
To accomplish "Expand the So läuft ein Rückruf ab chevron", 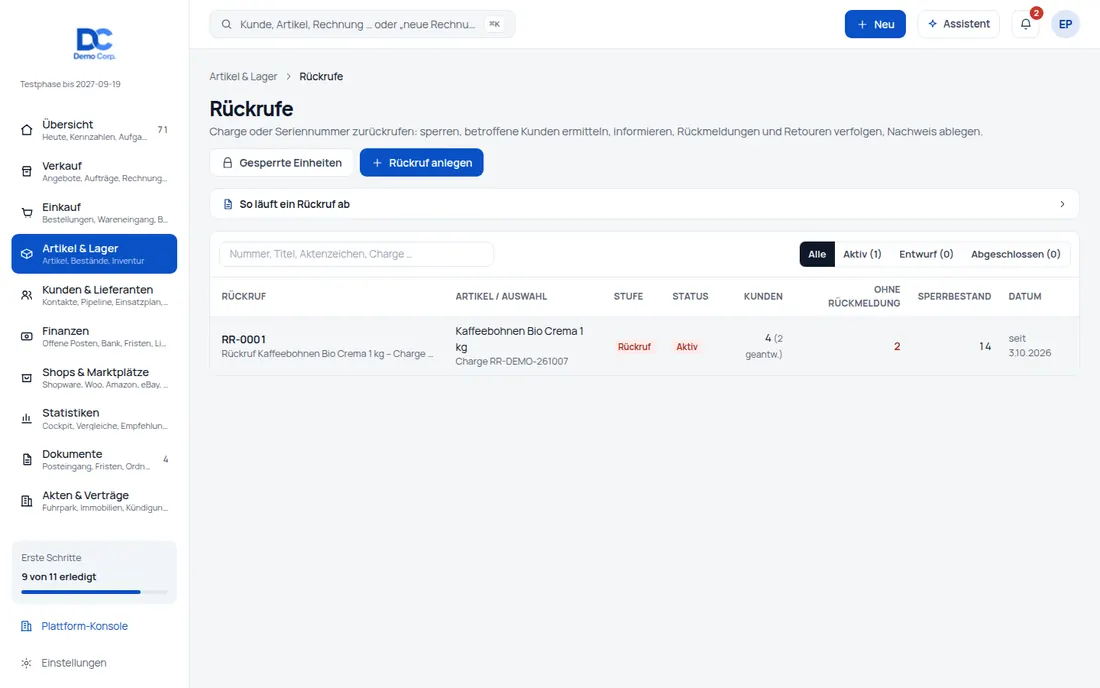I will [1062, 204].
